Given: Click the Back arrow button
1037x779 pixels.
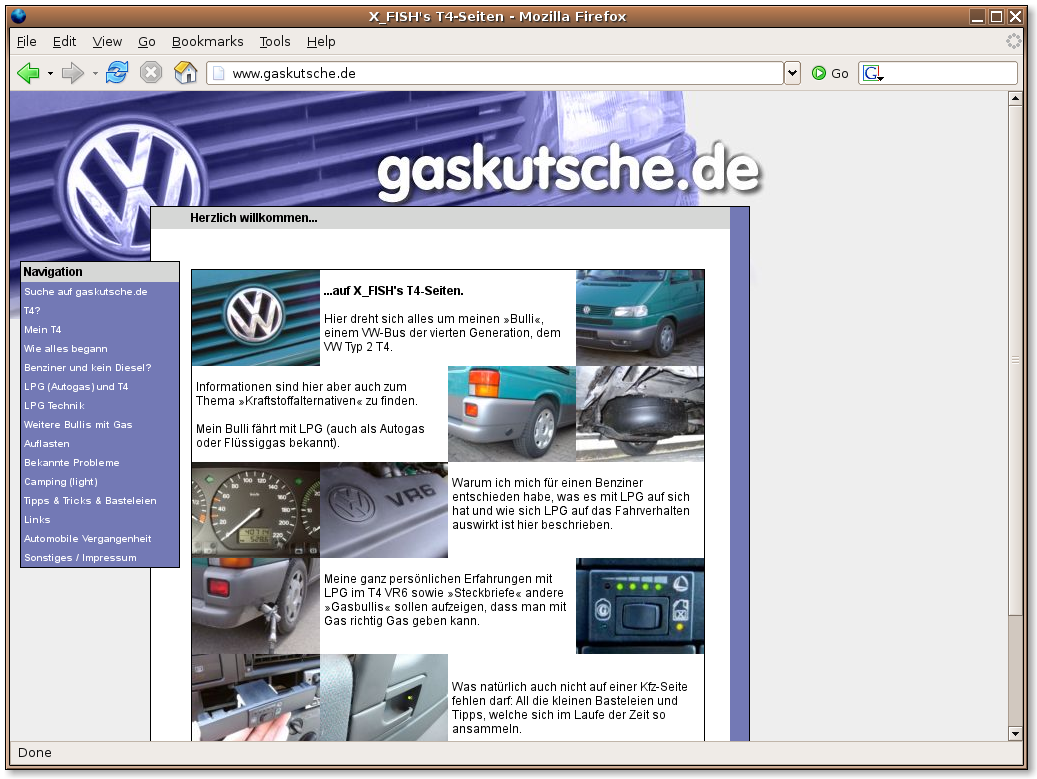Looking at the screenshot, I should coord(28,73).
